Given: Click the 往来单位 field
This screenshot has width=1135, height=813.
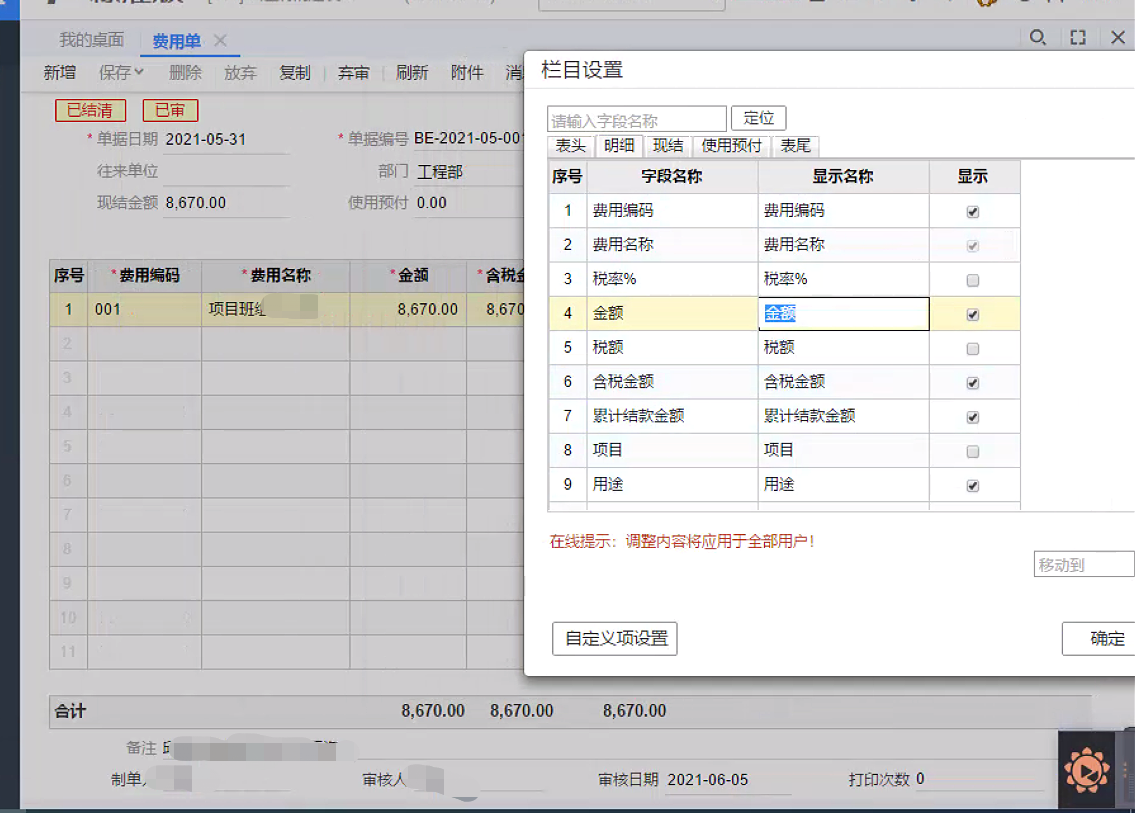Looking at the screenshot, I should point(226,172).
